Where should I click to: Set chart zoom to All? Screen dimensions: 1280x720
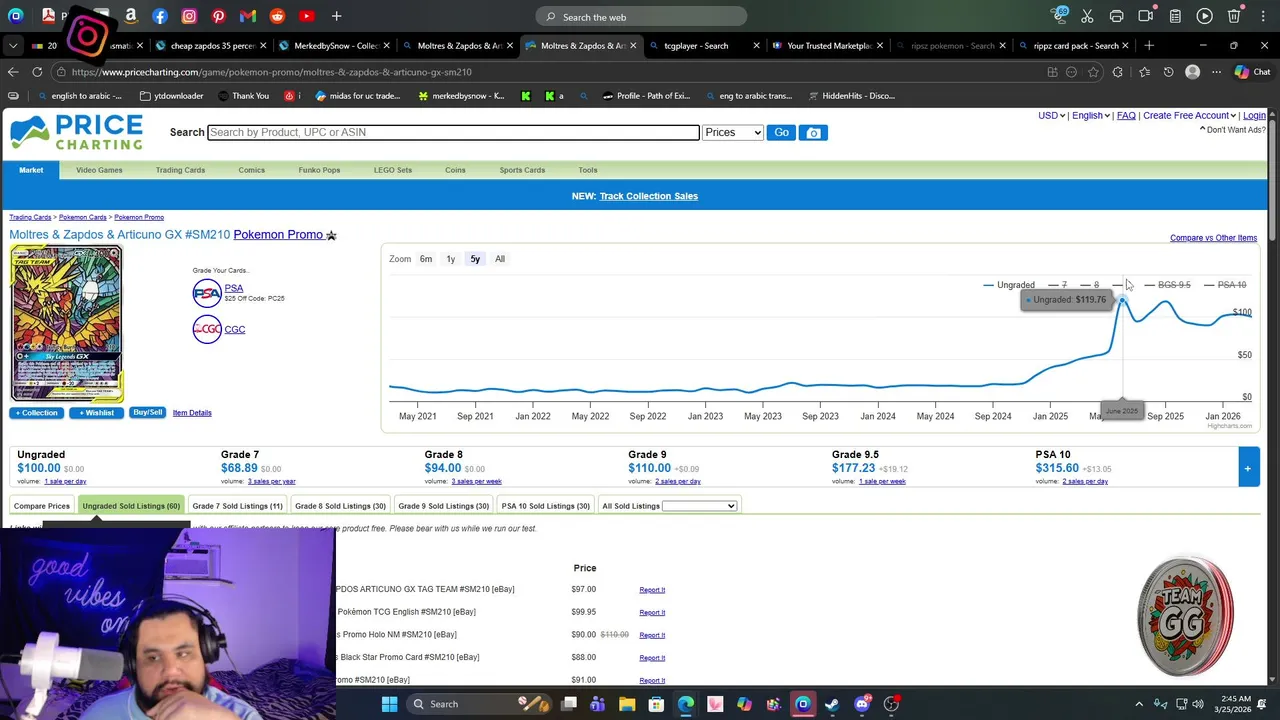coord(500,259)
